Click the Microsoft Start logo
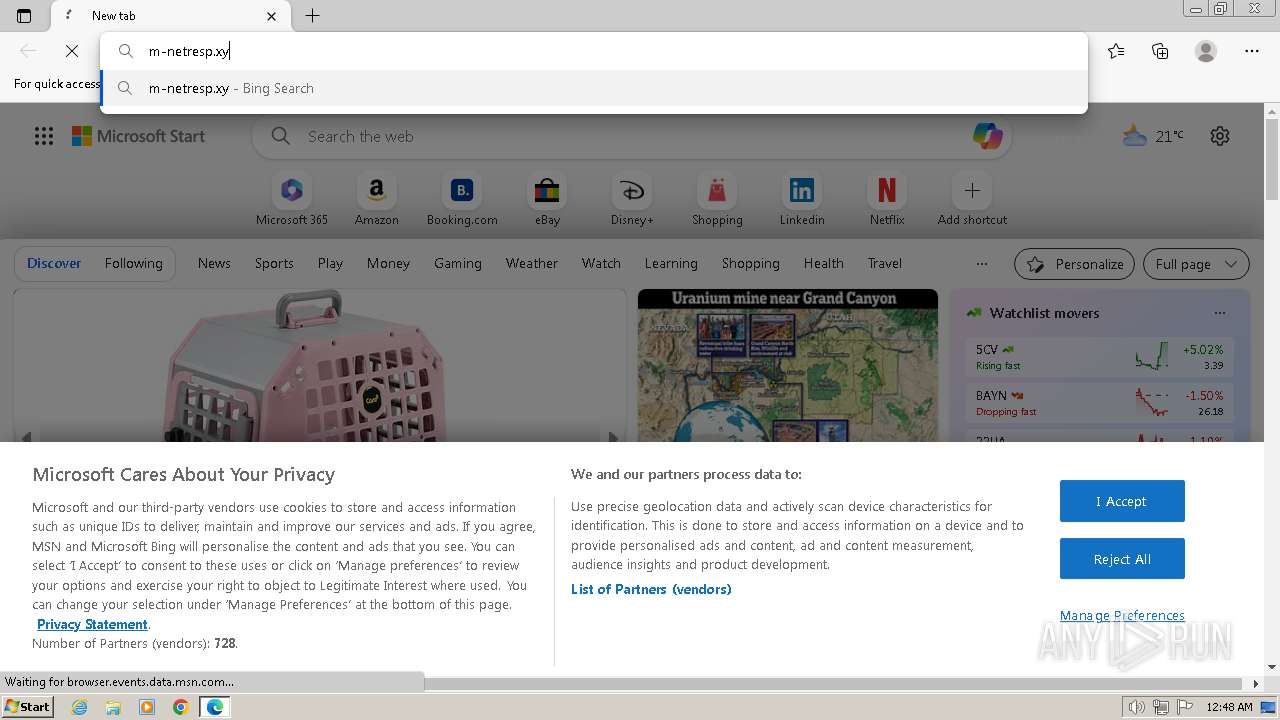The width and height of the screenshot is (1280, 720). coord(138,136)
